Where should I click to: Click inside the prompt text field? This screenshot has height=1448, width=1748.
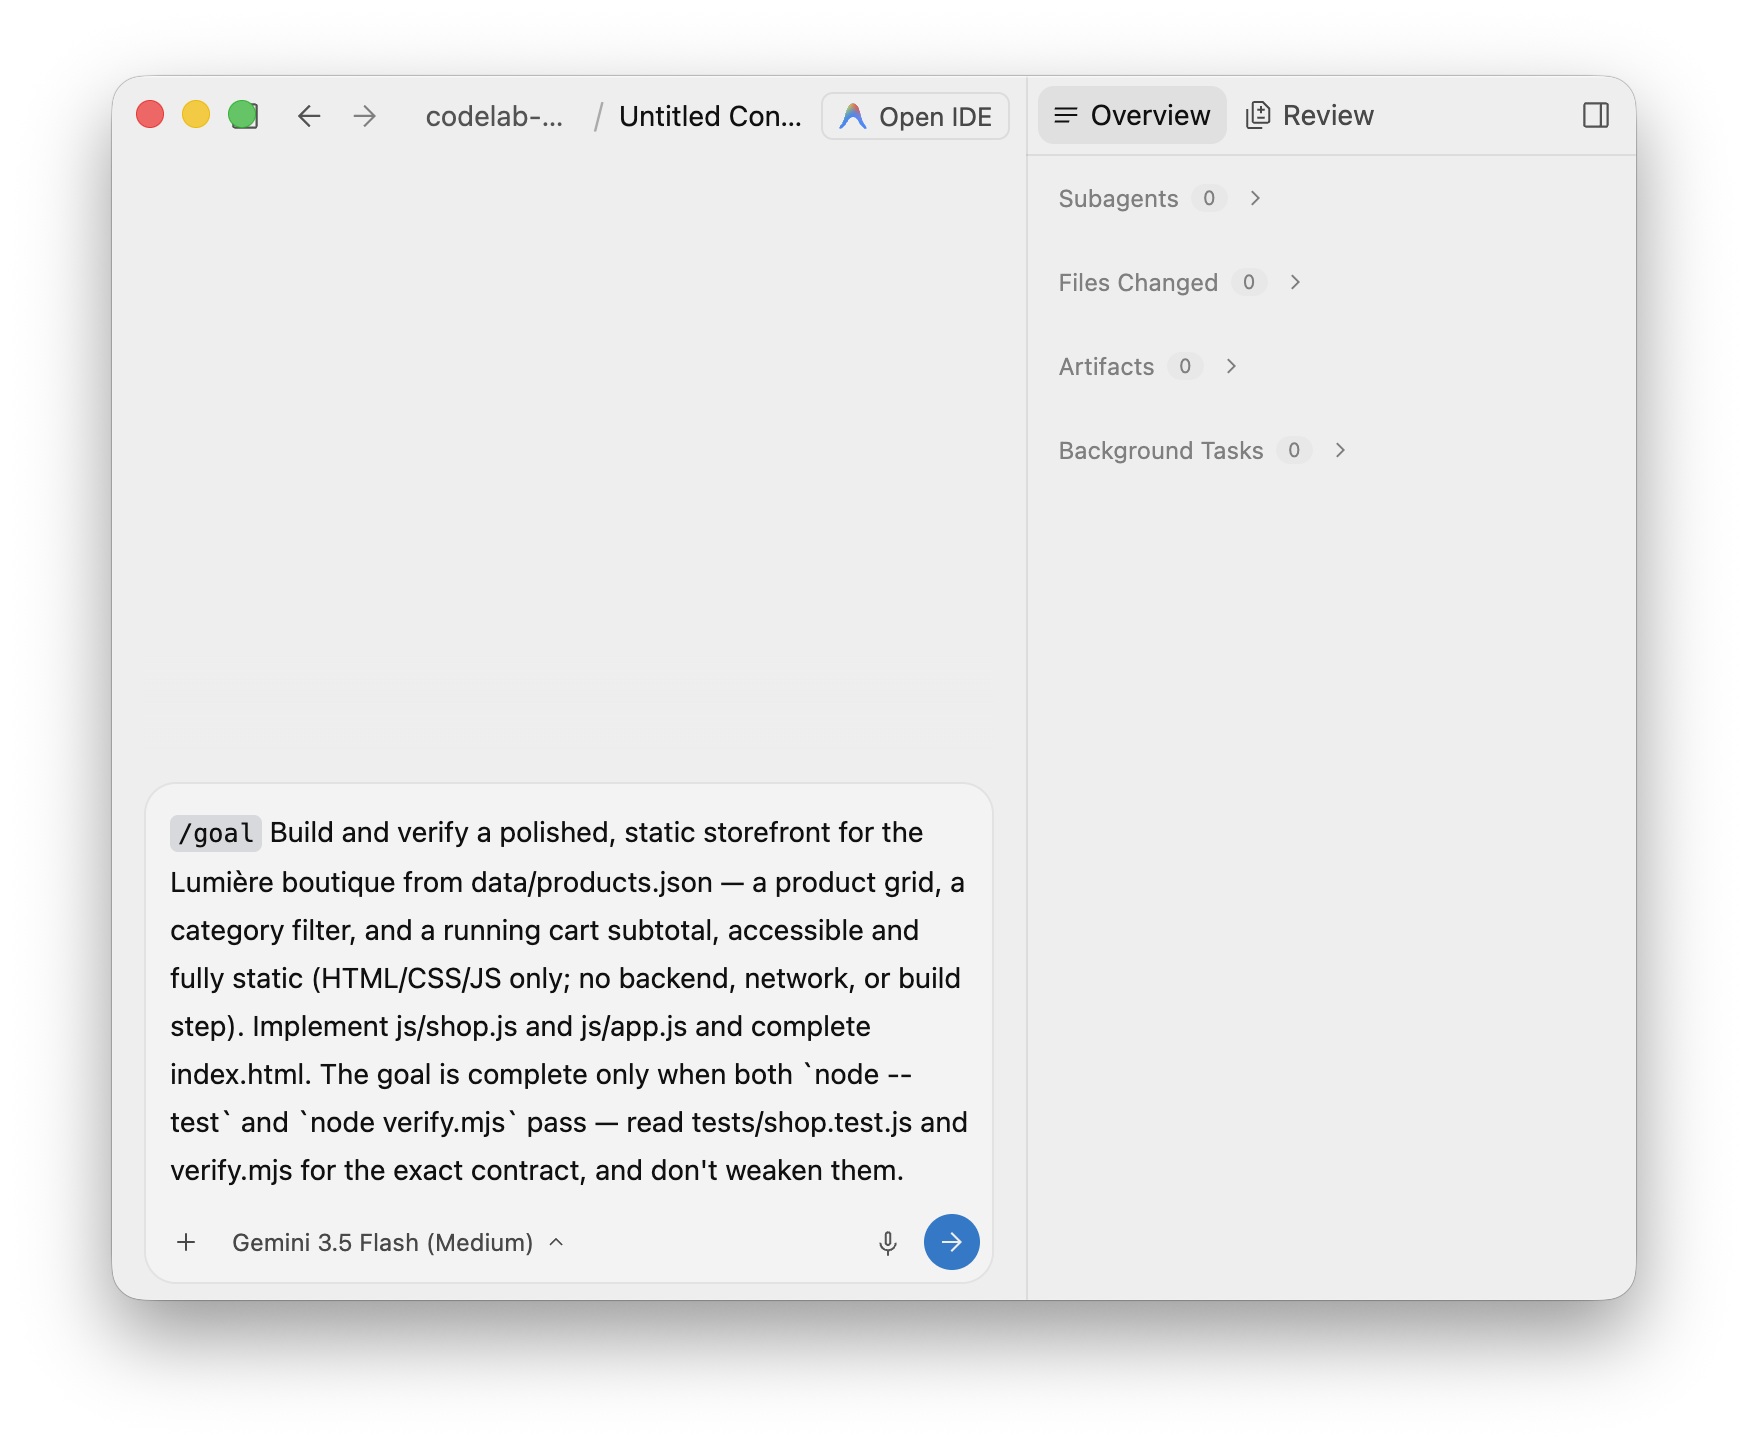click(x=569, y=1001)
